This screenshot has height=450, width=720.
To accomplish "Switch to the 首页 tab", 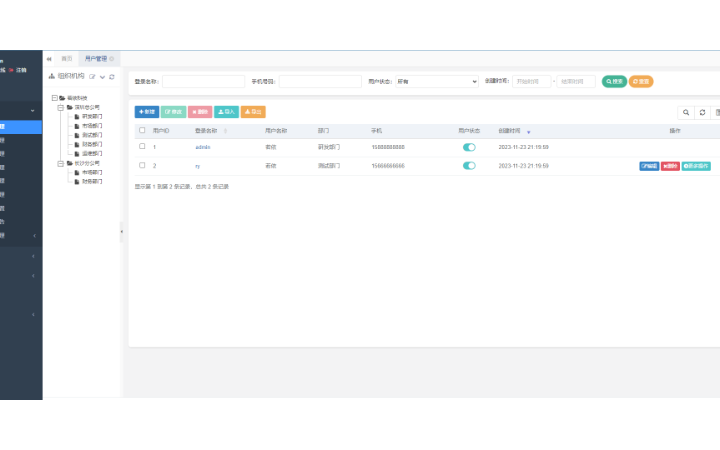I will click(67, 59).
